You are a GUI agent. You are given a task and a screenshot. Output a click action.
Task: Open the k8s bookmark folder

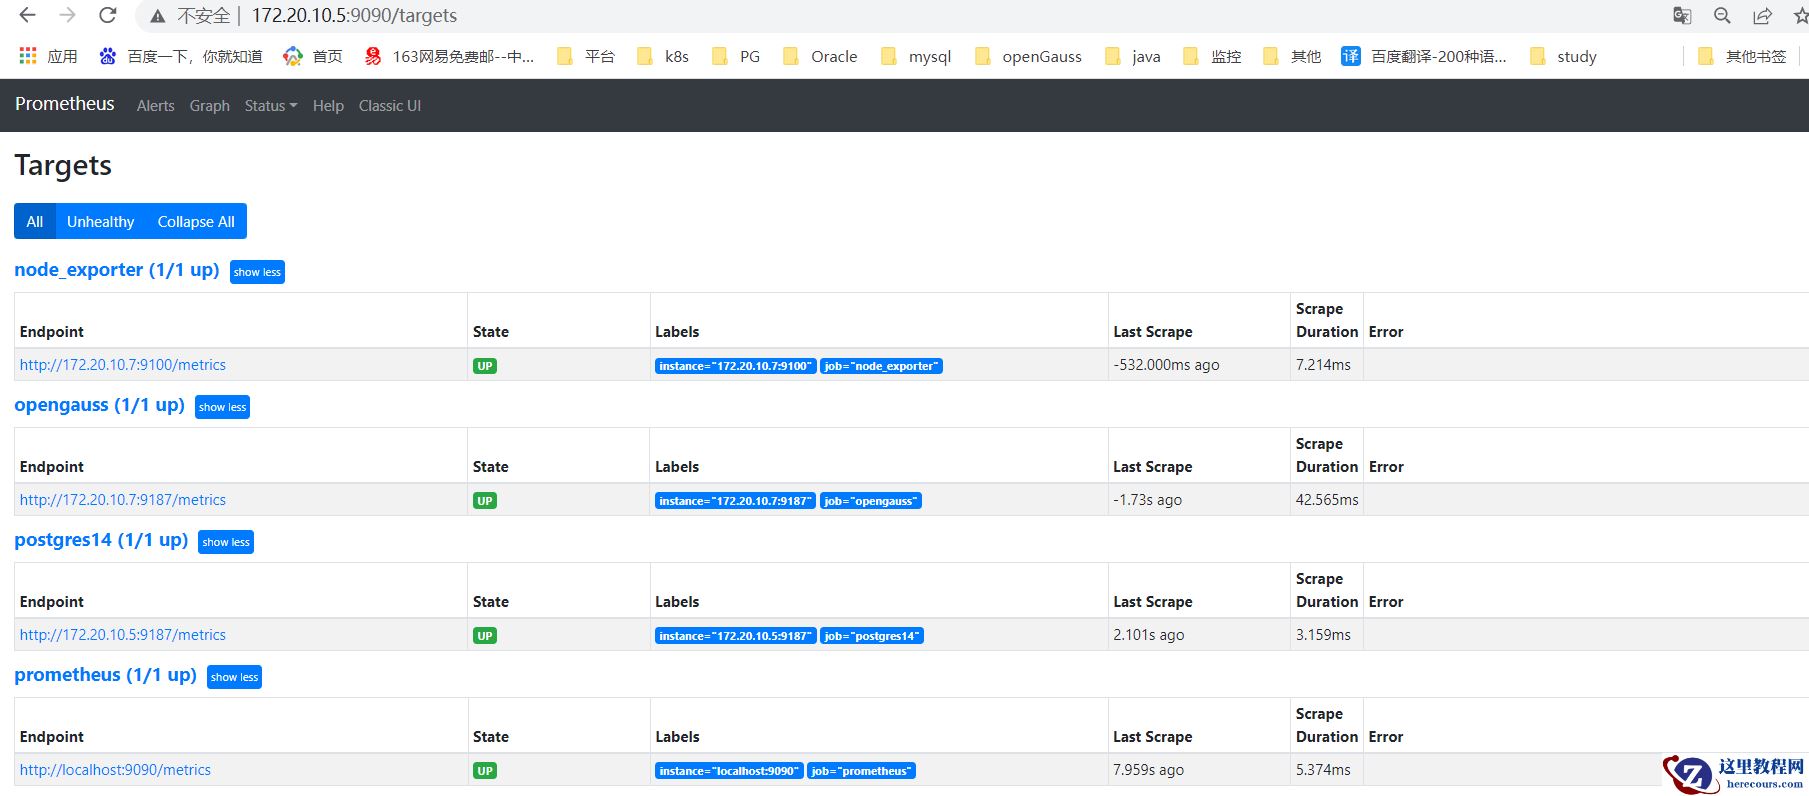[x=664, y=57]
